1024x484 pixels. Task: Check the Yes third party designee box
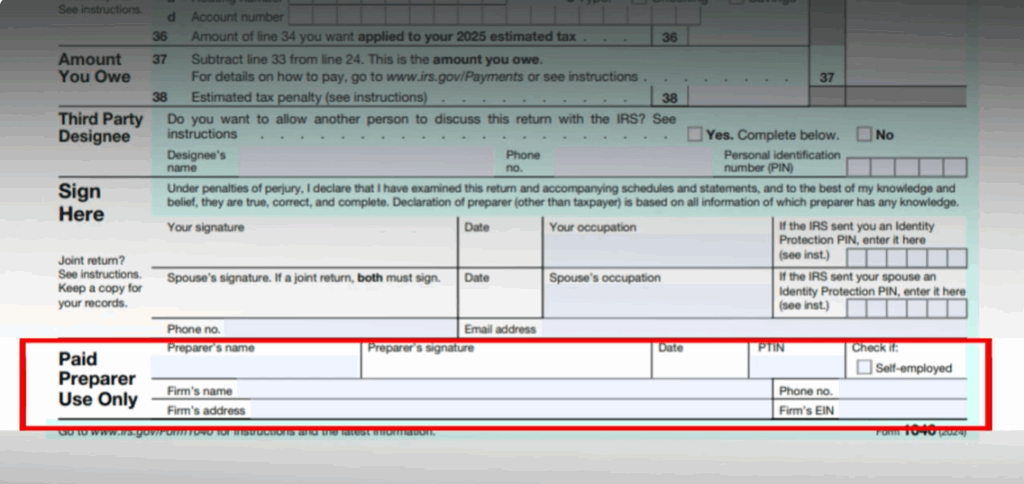tap(694, 135)
